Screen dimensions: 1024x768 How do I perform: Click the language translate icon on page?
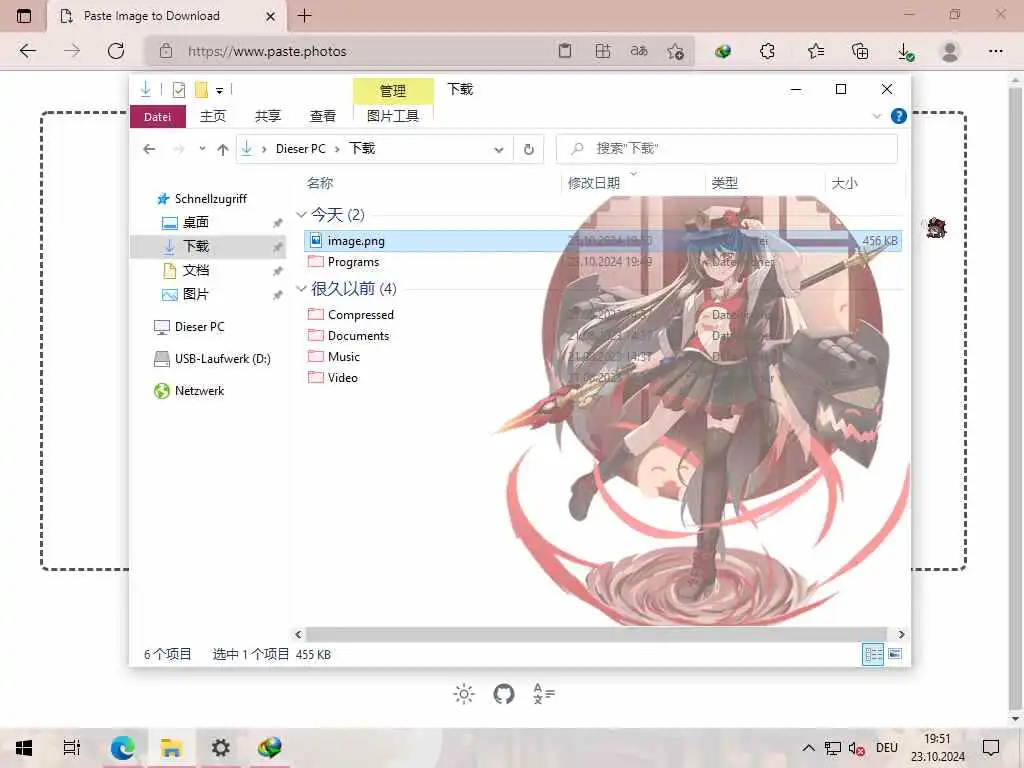click(x=543, y=694)
